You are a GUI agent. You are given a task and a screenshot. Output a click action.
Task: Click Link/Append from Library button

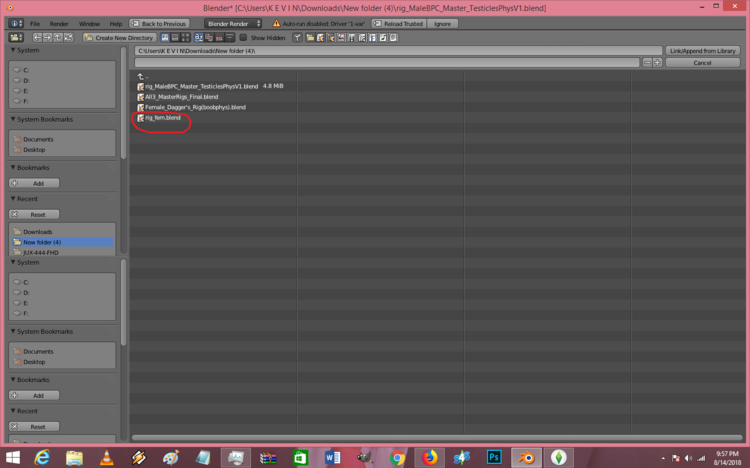[702, 51]
